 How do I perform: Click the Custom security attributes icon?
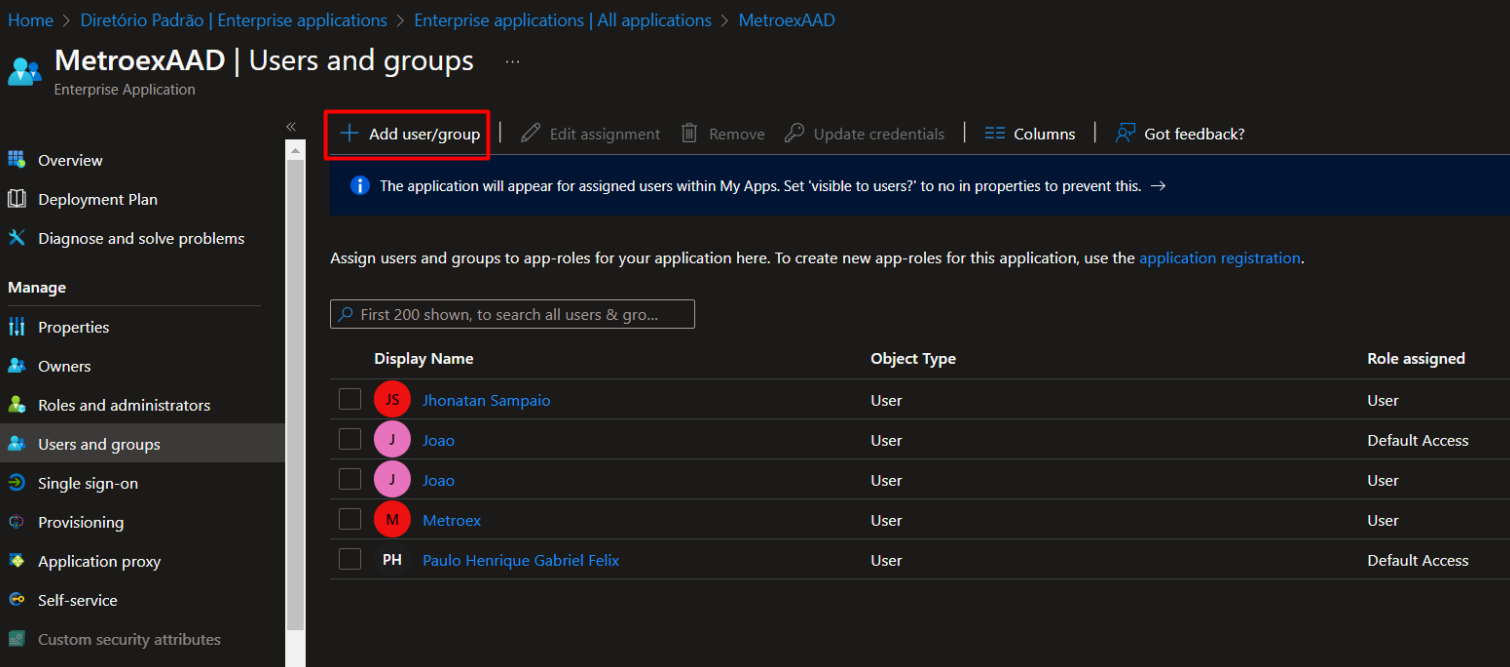coord(17,639)
